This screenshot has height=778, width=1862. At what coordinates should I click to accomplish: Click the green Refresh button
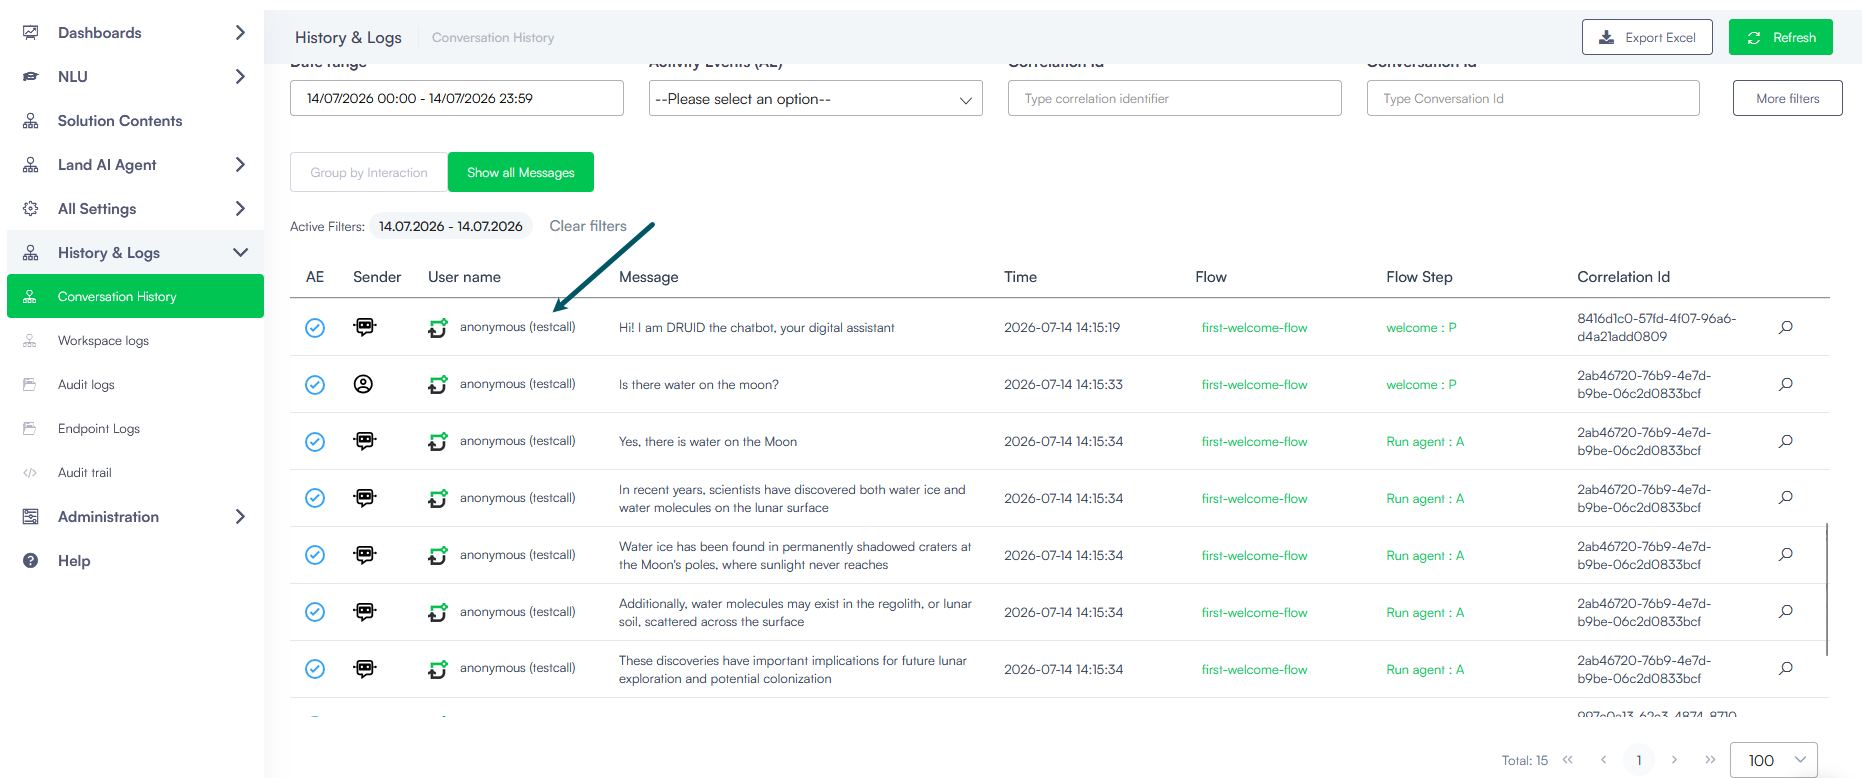pyautogui.click(x=1781, y=37)
